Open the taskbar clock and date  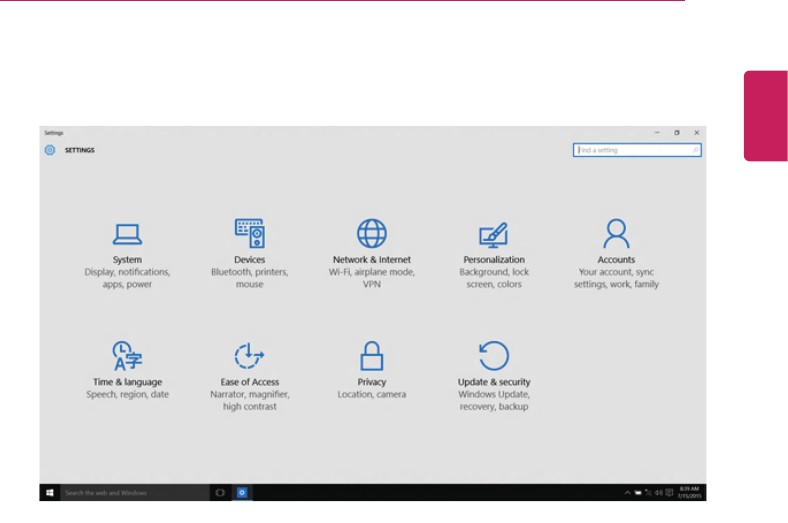tap(689, 492)
